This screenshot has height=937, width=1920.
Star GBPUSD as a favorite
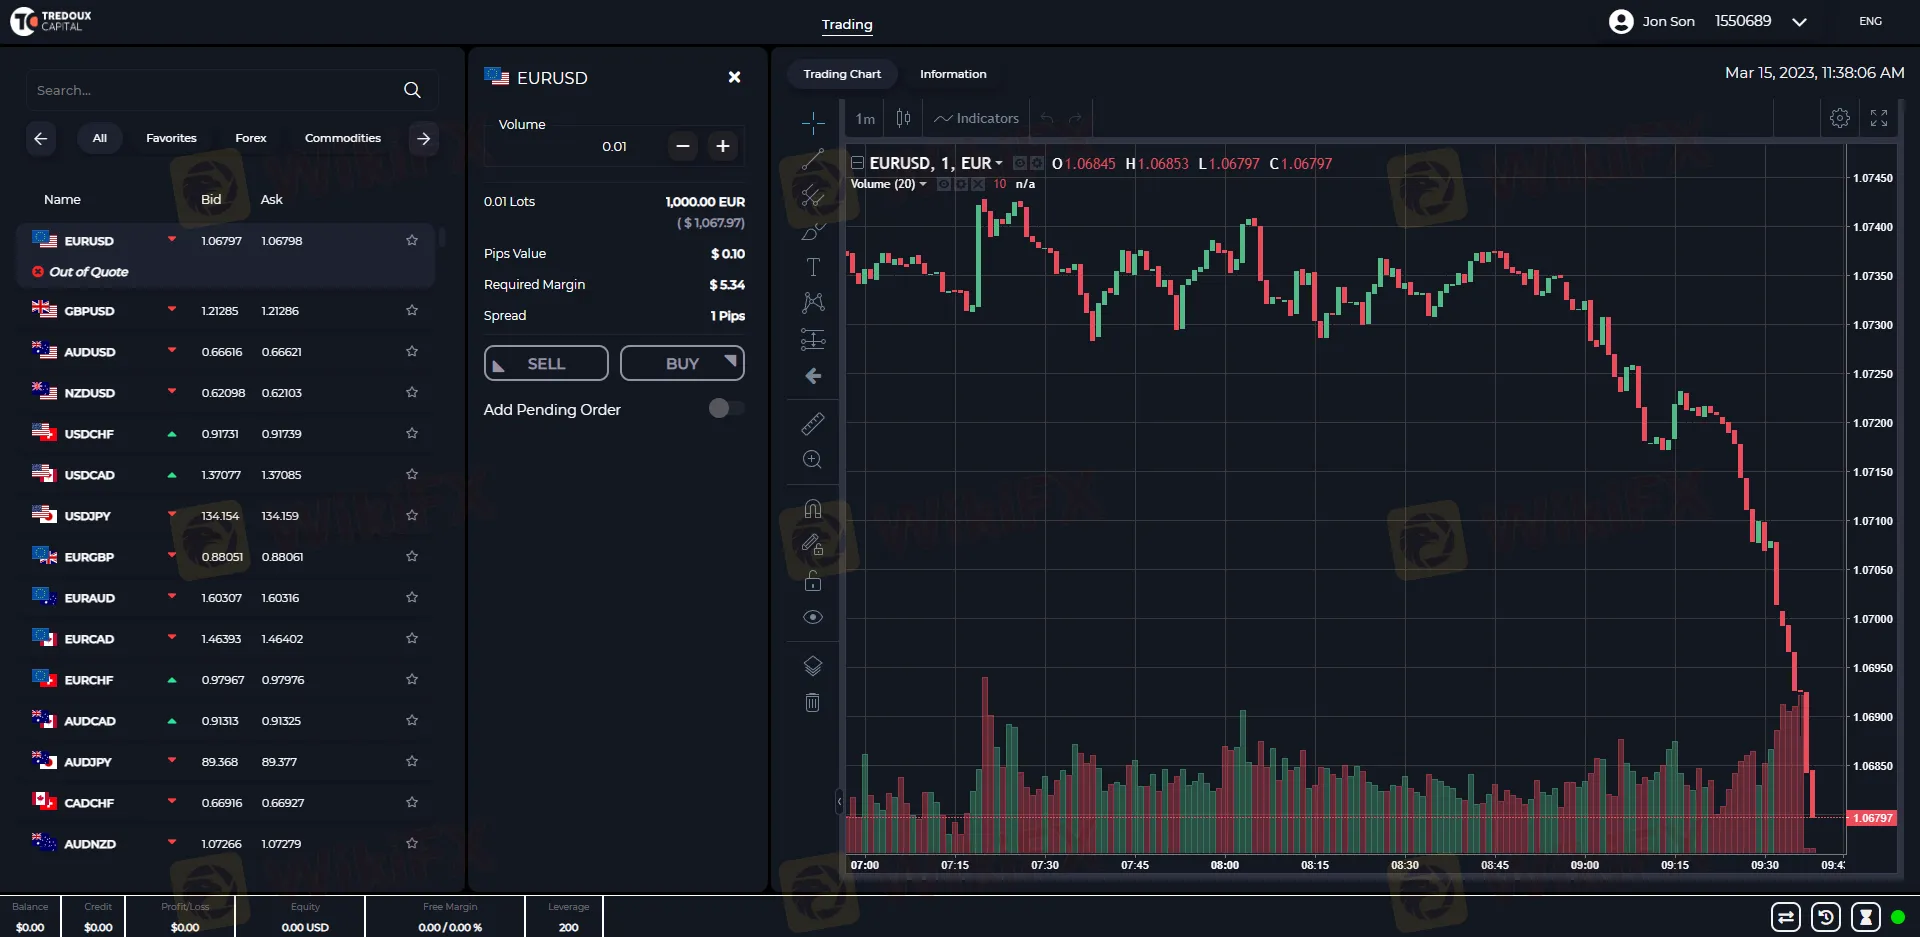(x=411, y=310)
